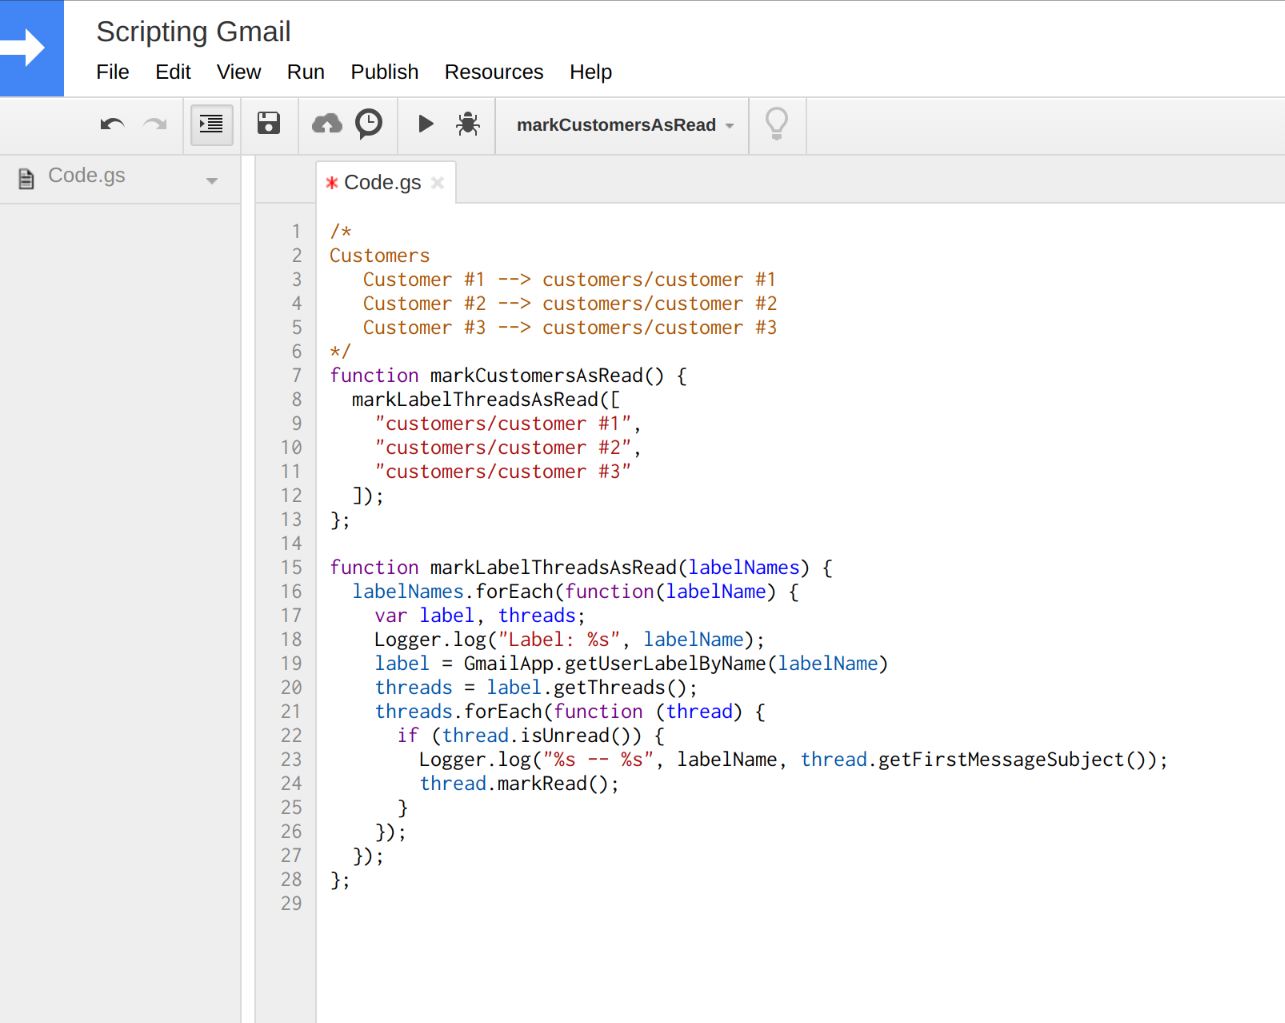Click comment line "Customer #3 --> customers/customer #3"

click(570, 327)
